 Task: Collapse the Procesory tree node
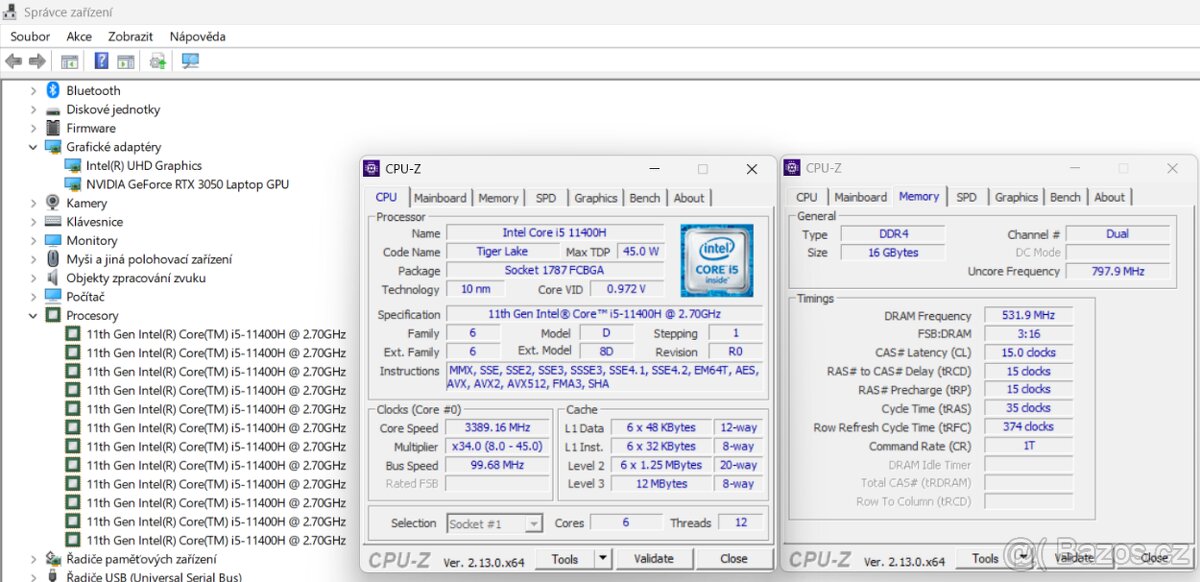coord(33,315)
